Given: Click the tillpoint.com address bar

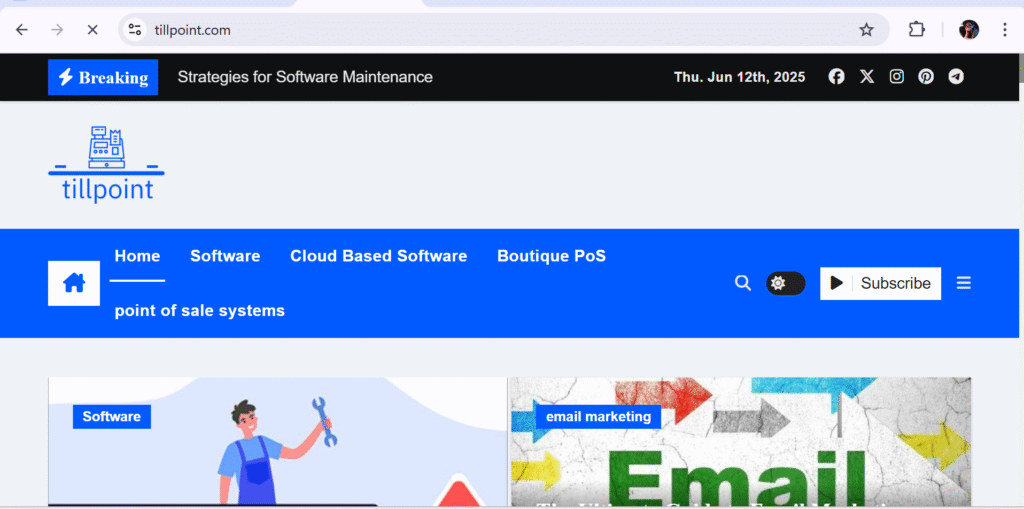Looking at the screenshot, I should pyautogui.click(x=503, y=30).
